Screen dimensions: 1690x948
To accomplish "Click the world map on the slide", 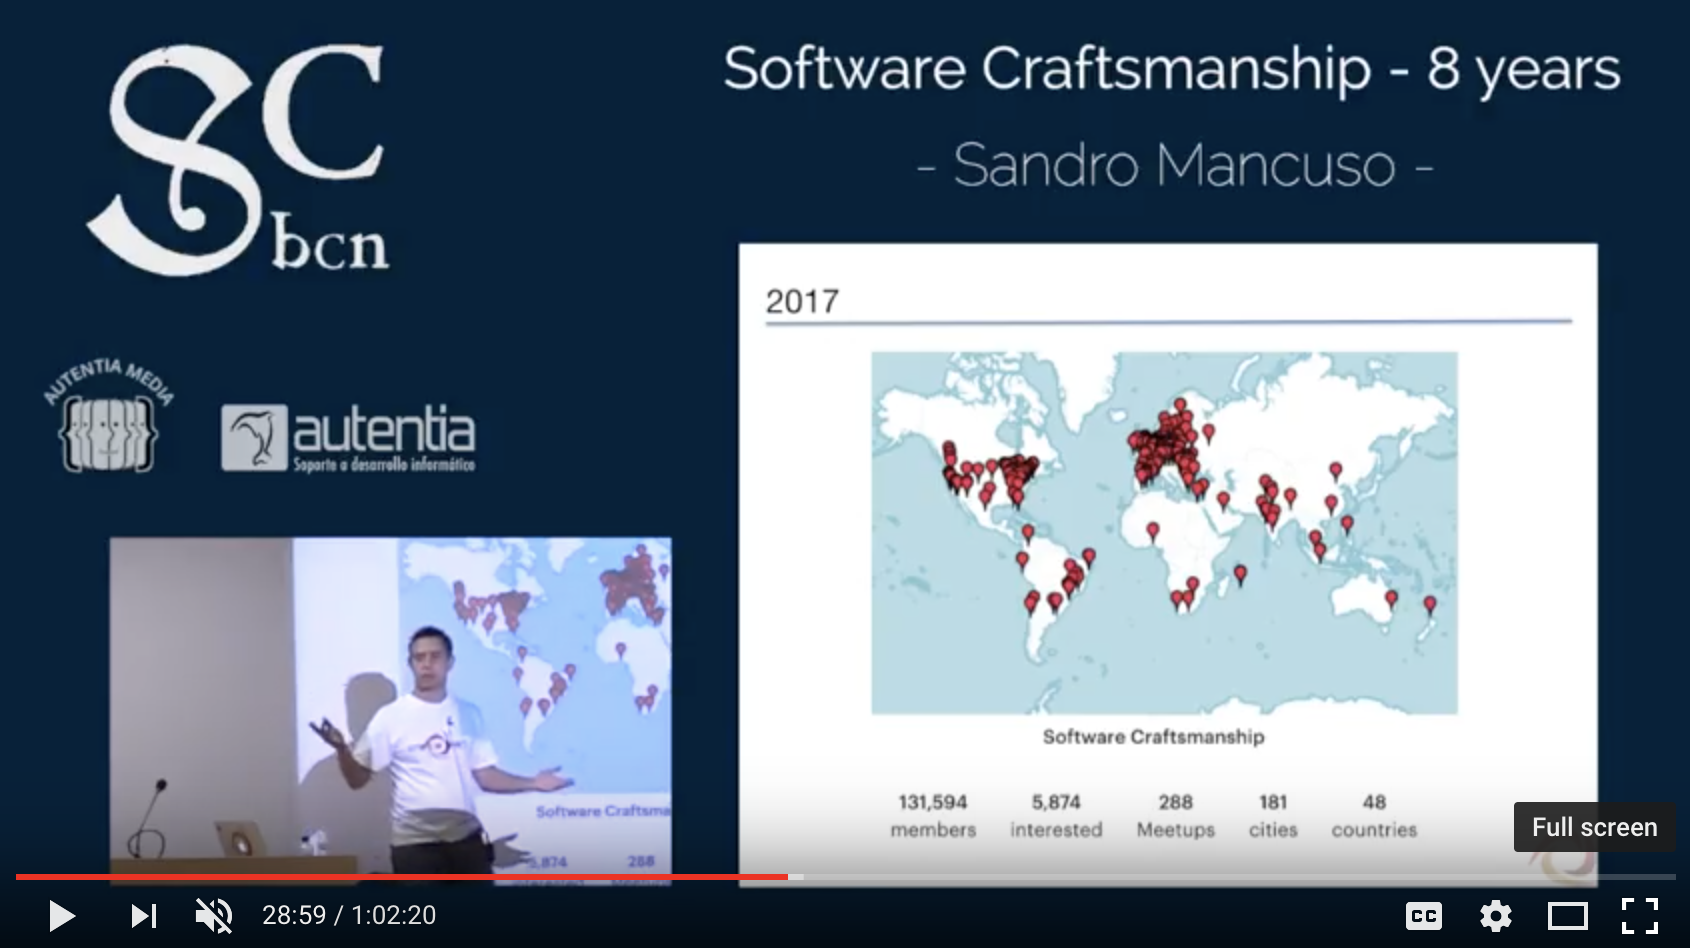I will pos(1164,532).
